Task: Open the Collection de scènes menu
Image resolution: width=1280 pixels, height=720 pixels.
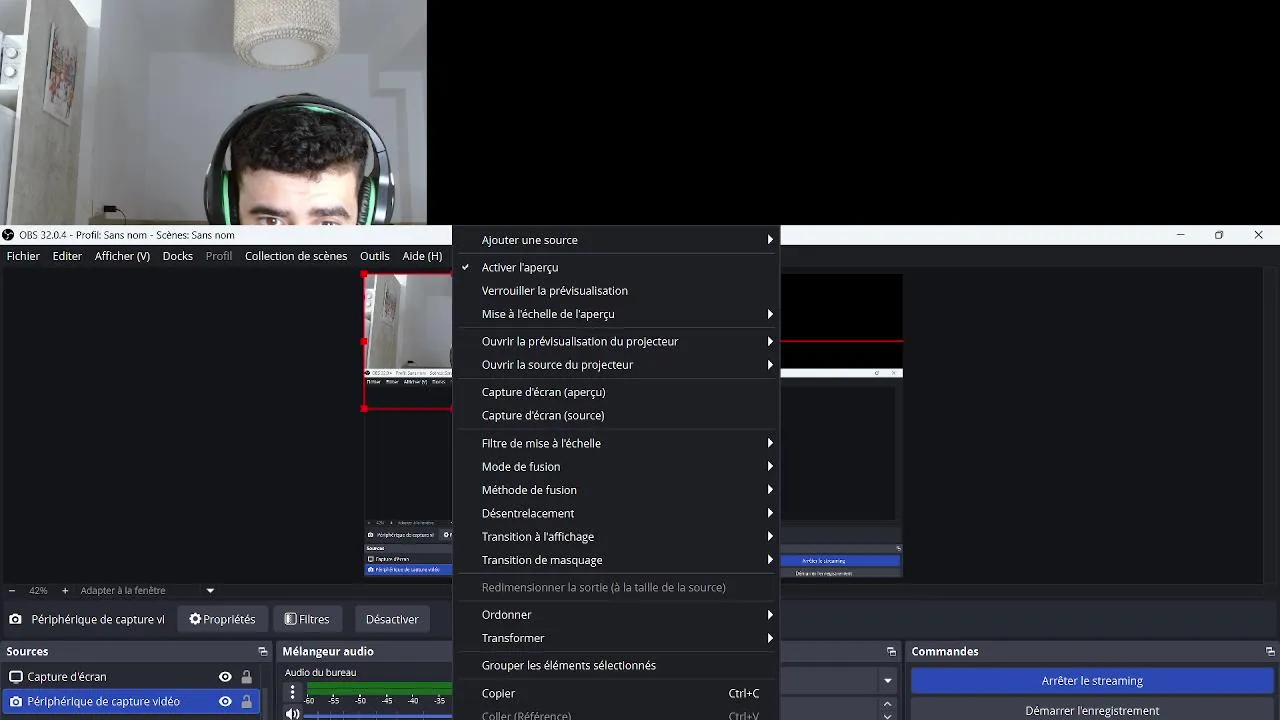Action: pyautogui.click(x=296, y=256)
